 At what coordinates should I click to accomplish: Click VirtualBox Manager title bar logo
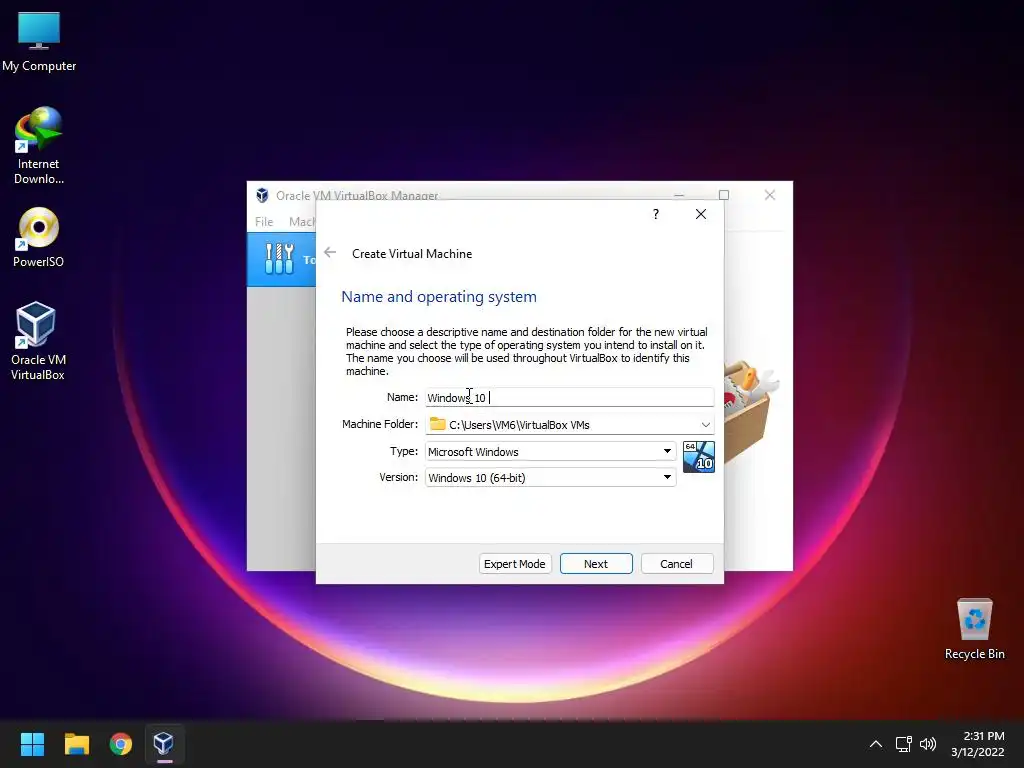(x=262, y=195)
